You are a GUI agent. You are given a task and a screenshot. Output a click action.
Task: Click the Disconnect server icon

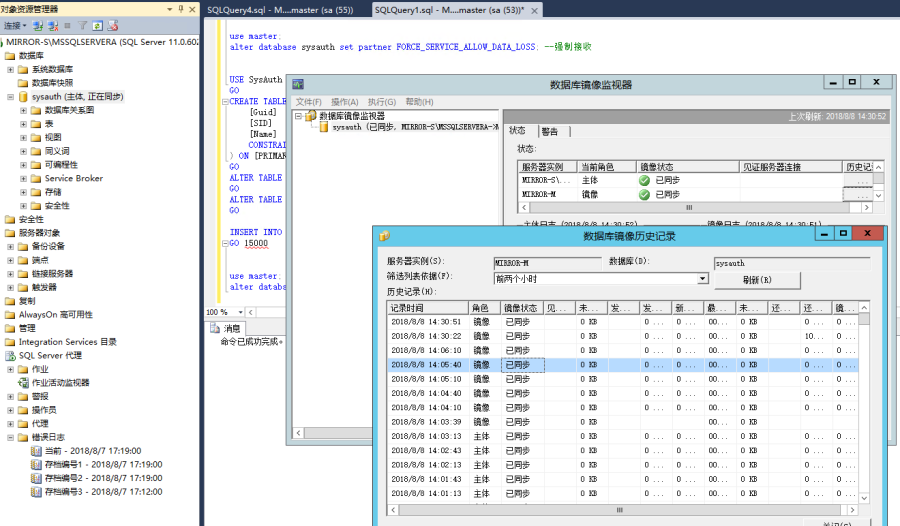[x=53, y=26]
